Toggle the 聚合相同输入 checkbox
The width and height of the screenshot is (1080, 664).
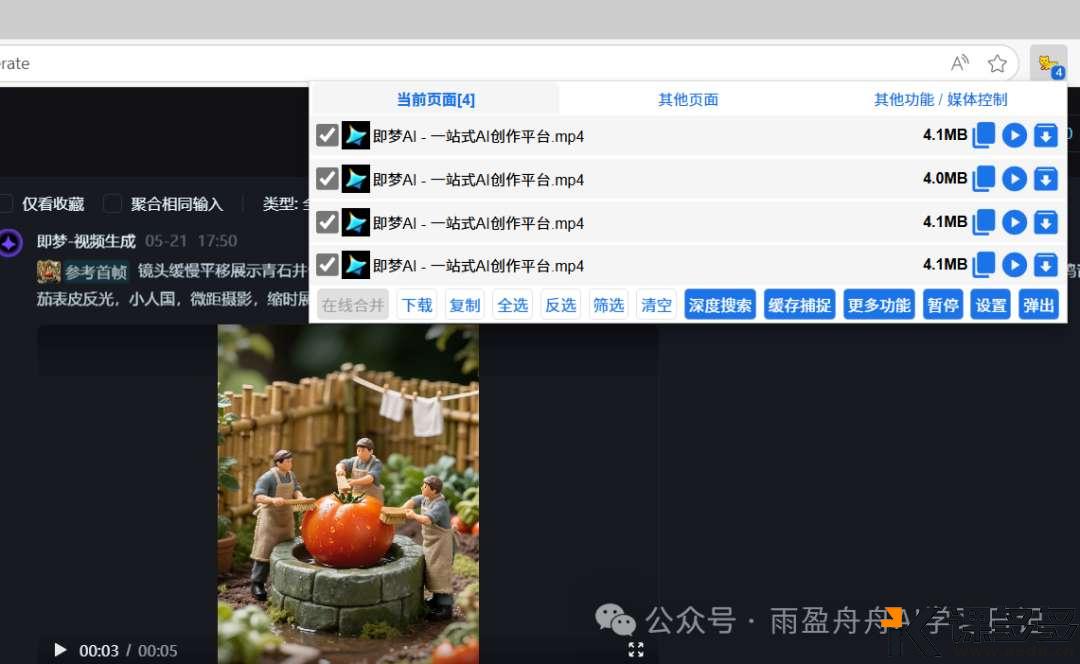point(113,204)
